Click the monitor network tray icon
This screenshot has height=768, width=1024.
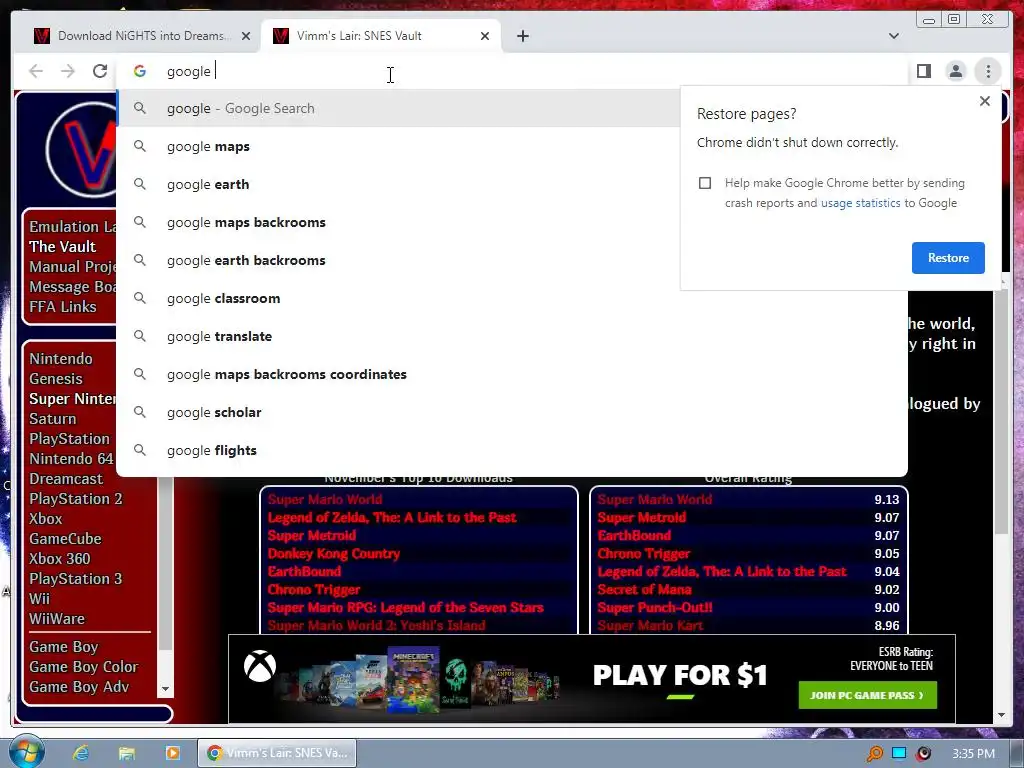[899, 753]
